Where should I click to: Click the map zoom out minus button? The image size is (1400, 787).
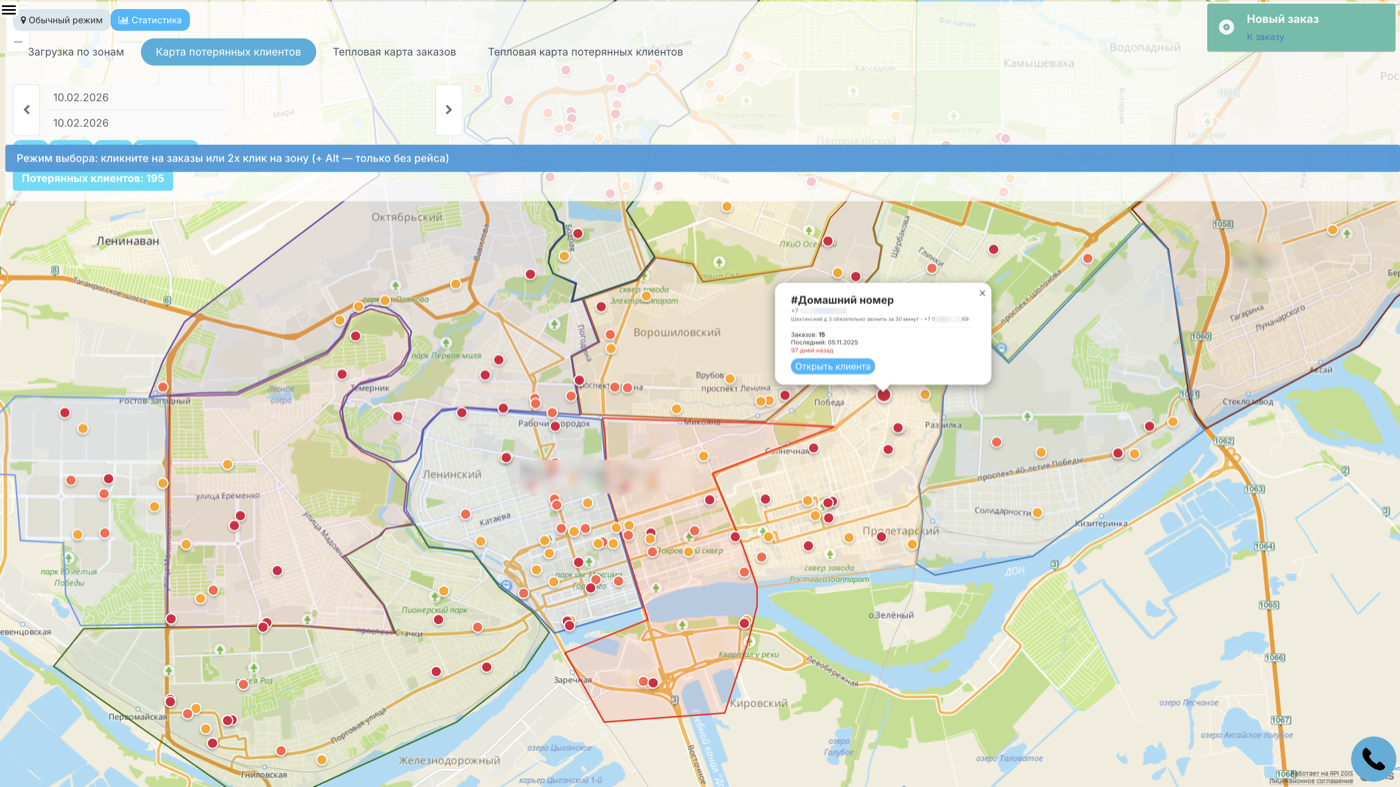click(18, 42)
